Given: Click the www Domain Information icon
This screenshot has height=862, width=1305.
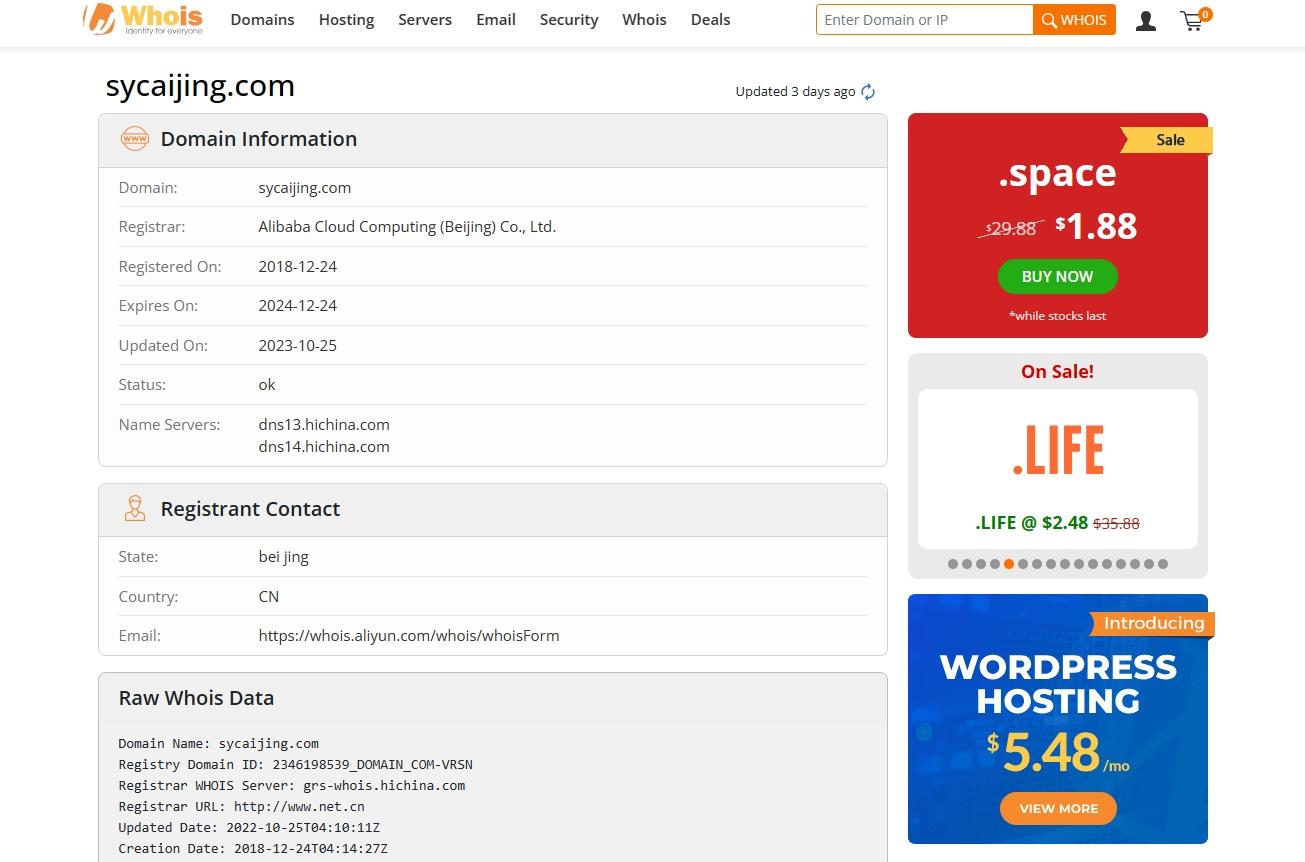Looking at the screenshot, I should [134, 139].
